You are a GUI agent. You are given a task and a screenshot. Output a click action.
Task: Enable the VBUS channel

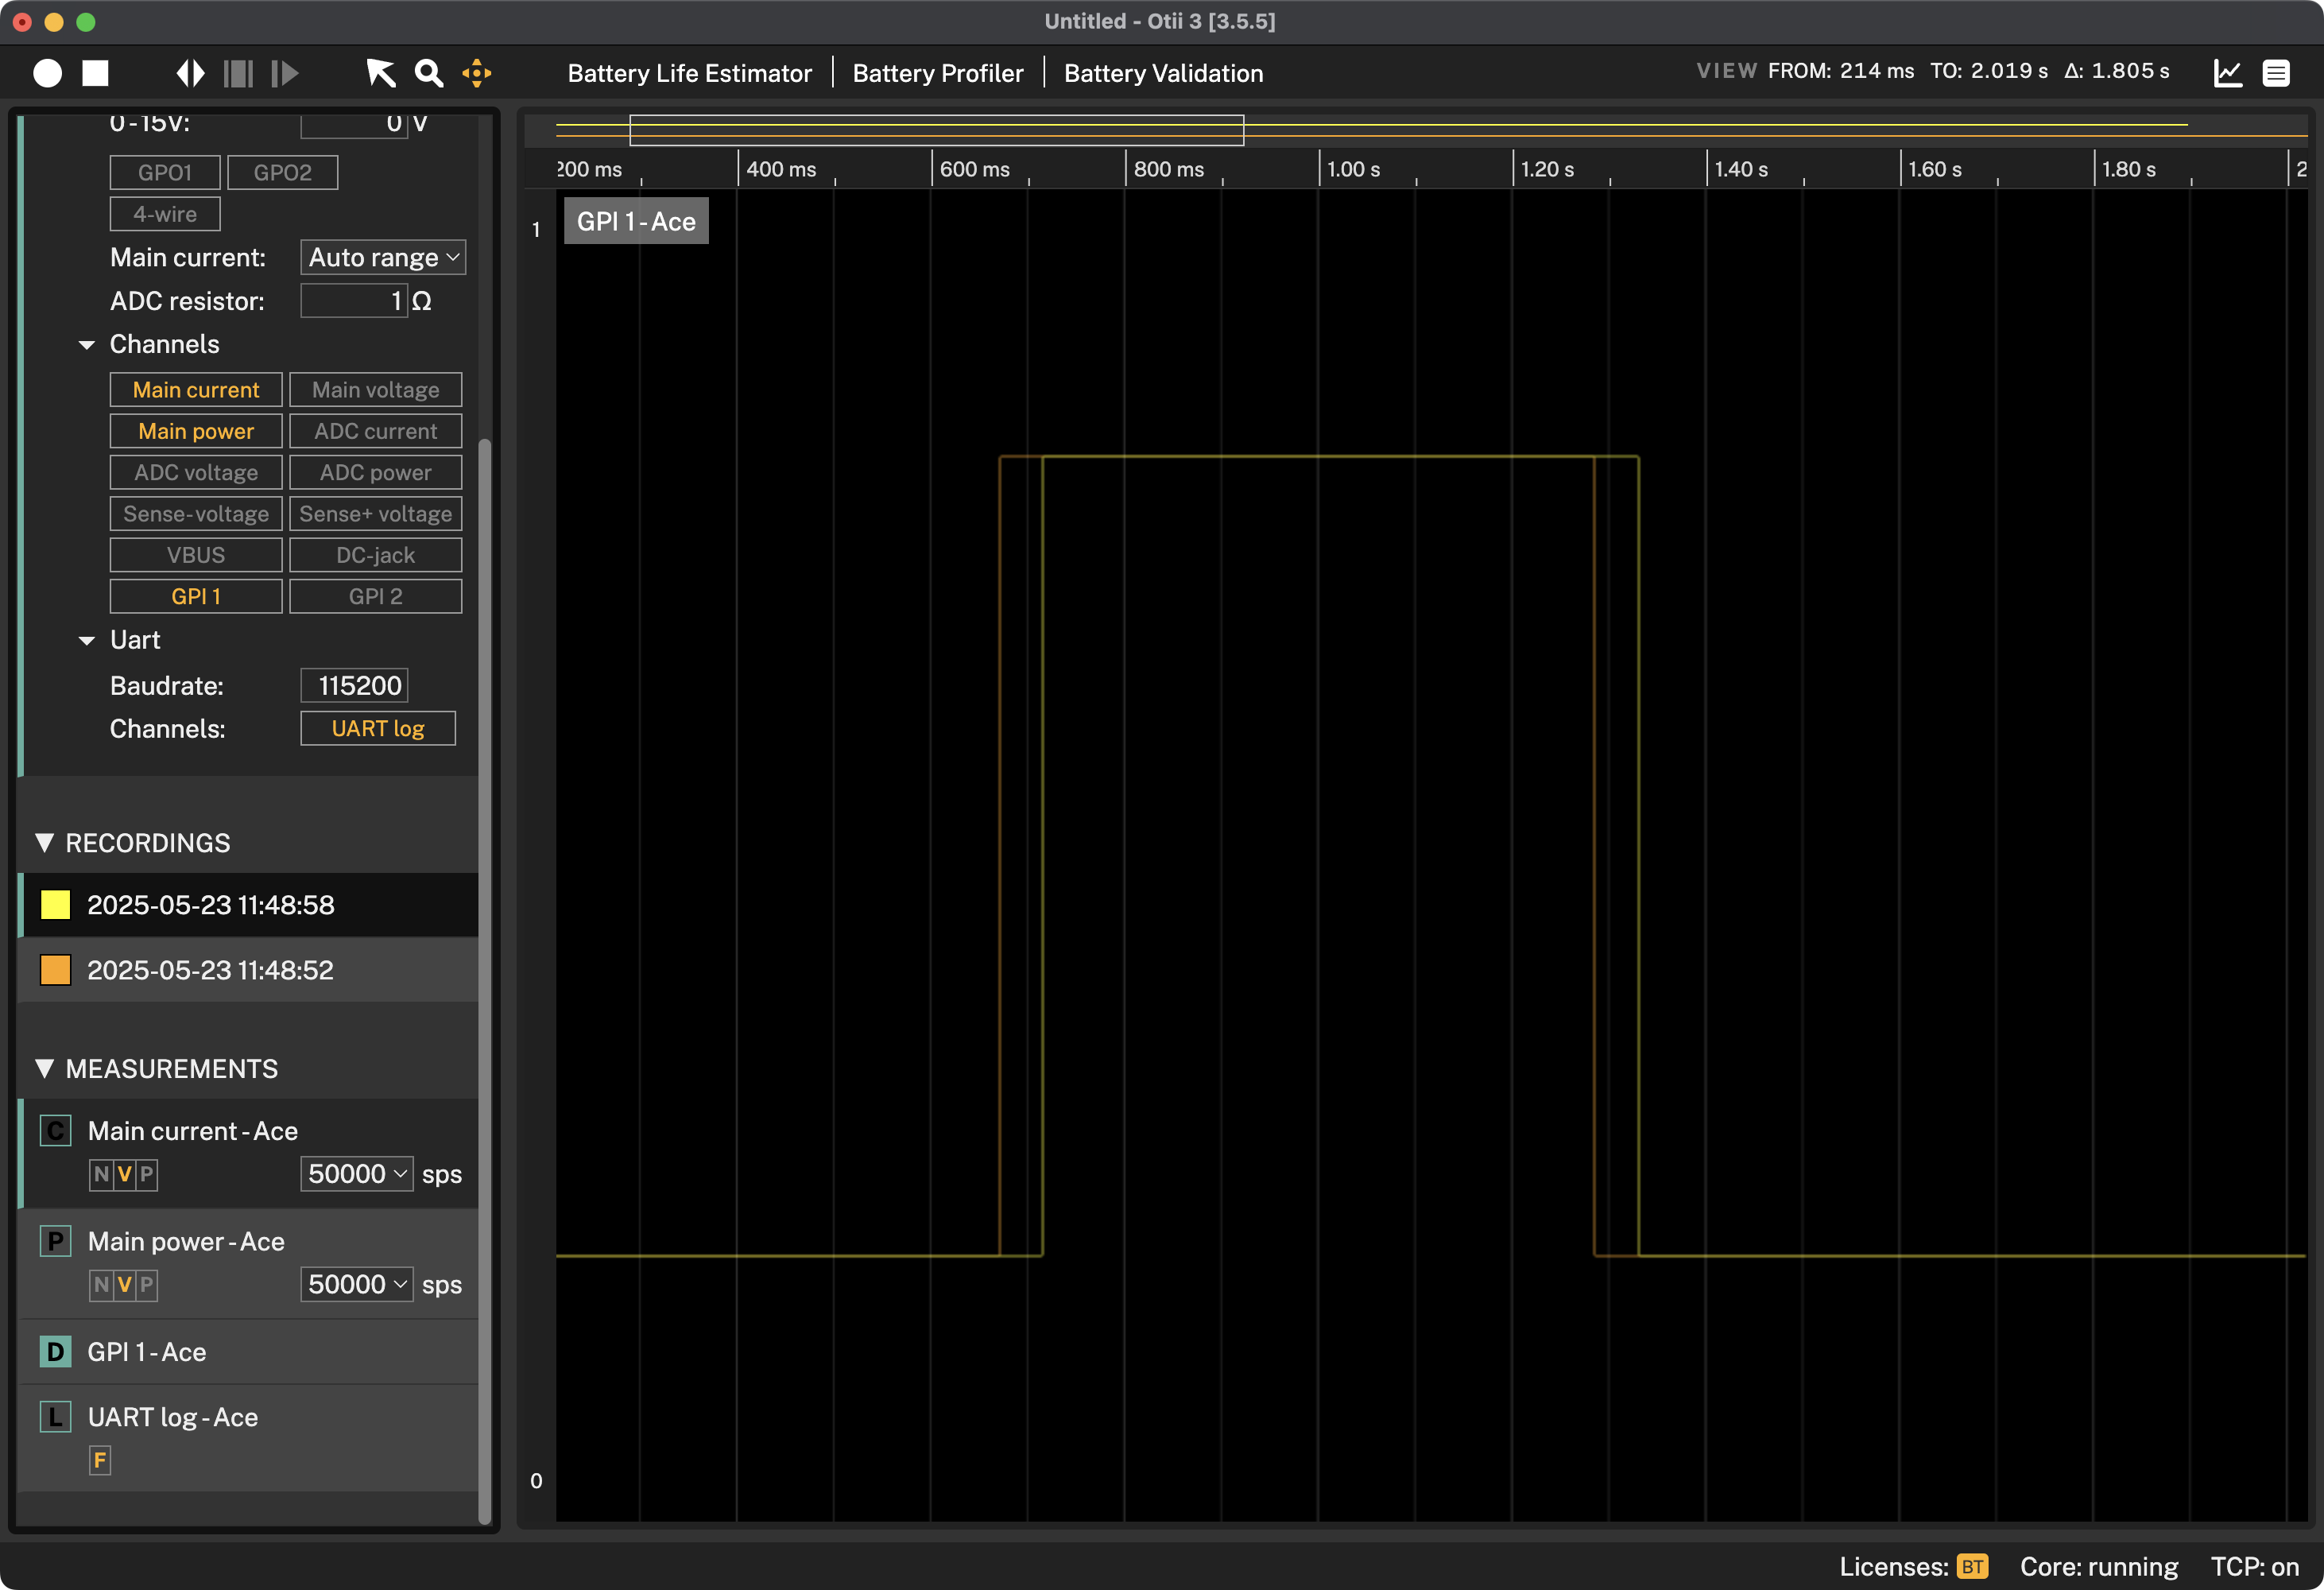click(196, 555)
